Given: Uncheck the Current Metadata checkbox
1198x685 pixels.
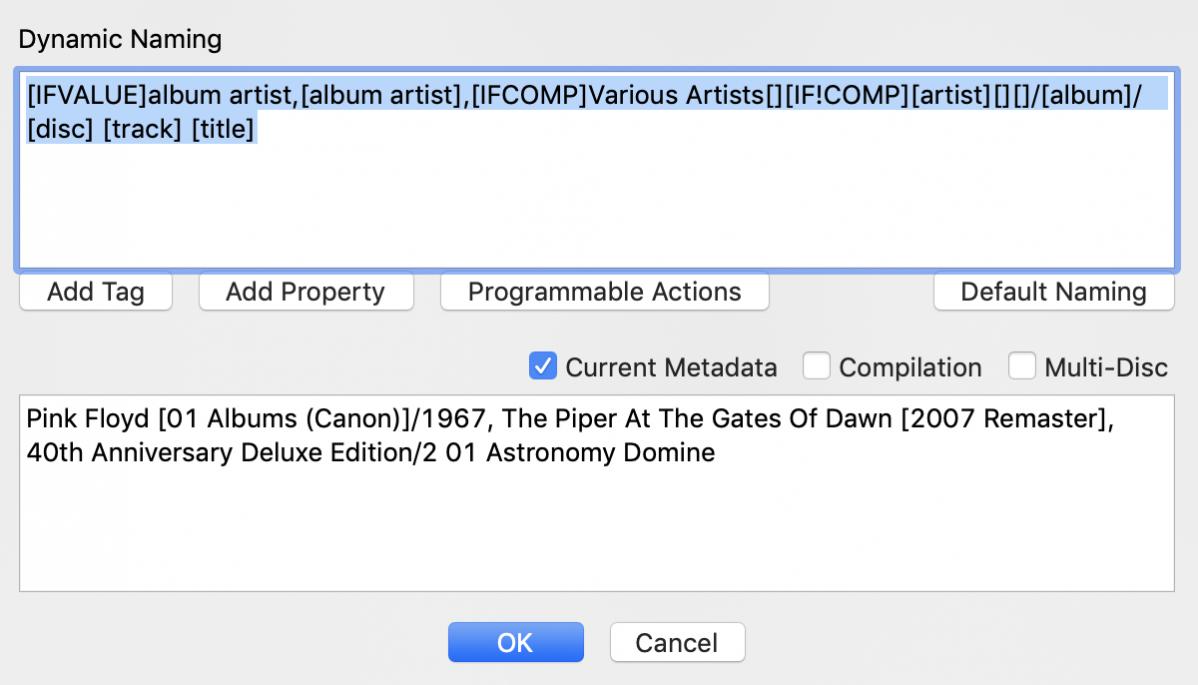Looking at the screenshot, I should point(543,367).
